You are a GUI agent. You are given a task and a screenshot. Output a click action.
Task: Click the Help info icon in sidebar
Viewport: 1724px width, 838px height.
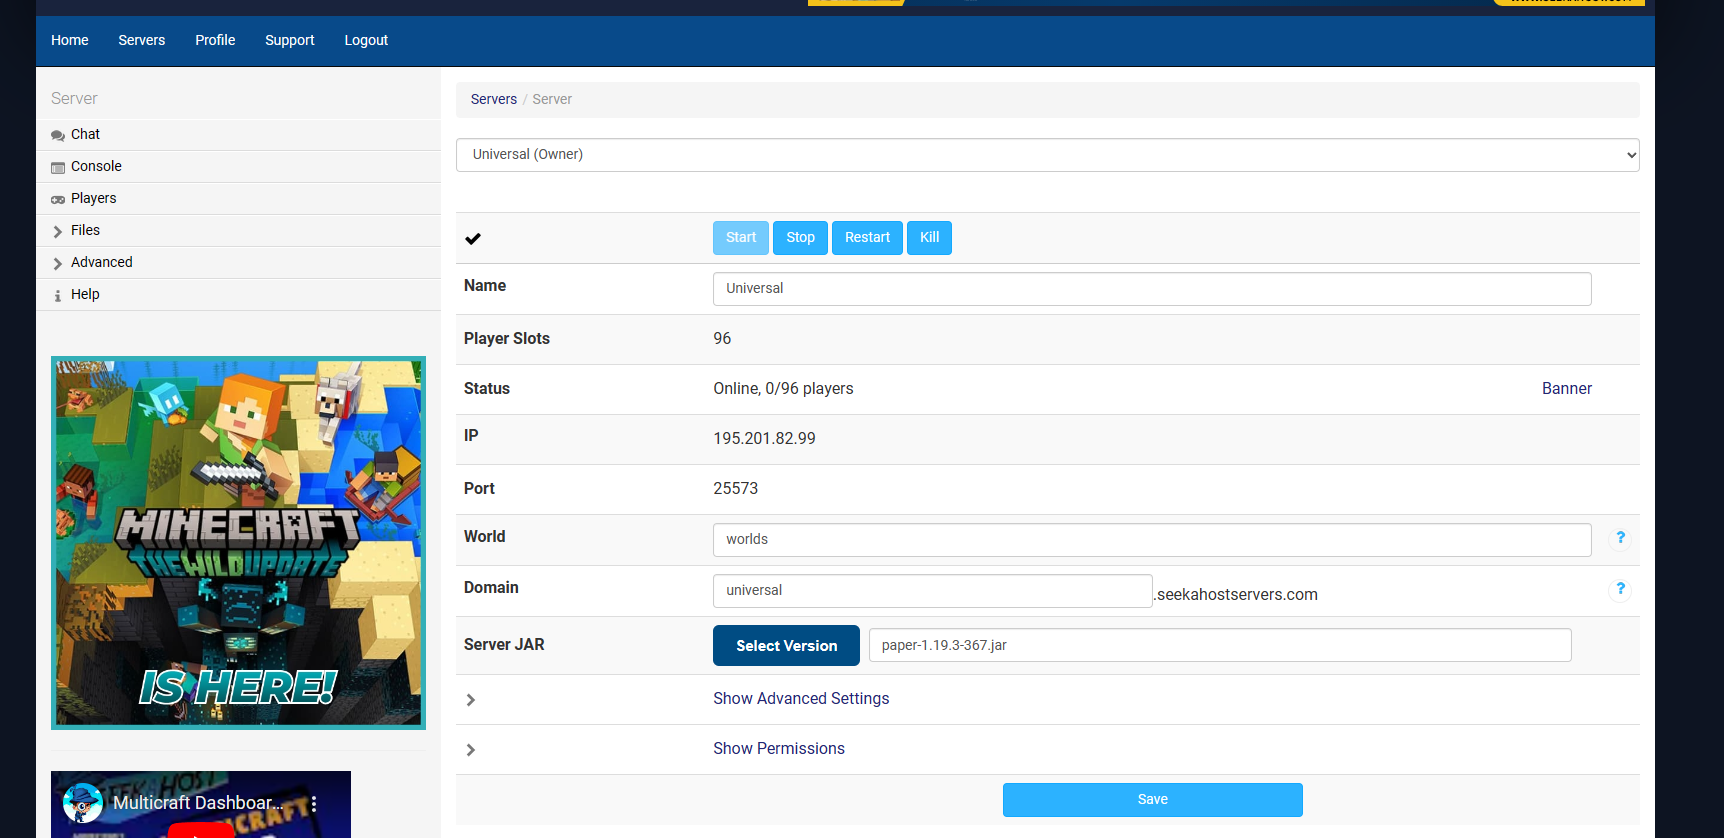click(x=58, y=295)
